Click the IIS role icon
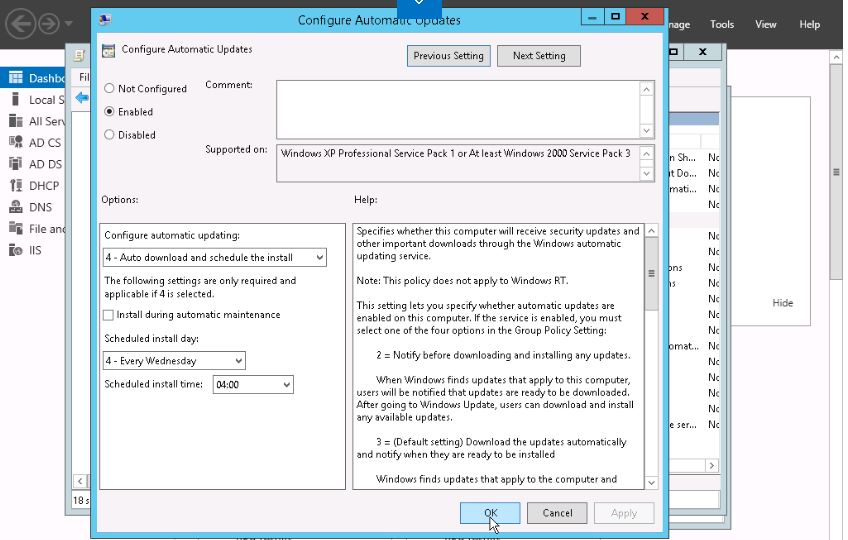This screenshot has width=848, height=540. [x=16, y=250]
